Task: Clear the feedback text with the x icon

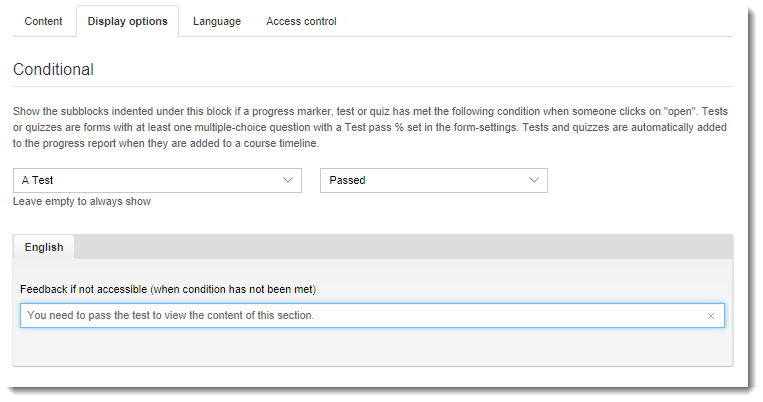Action: tap(710, 316)
